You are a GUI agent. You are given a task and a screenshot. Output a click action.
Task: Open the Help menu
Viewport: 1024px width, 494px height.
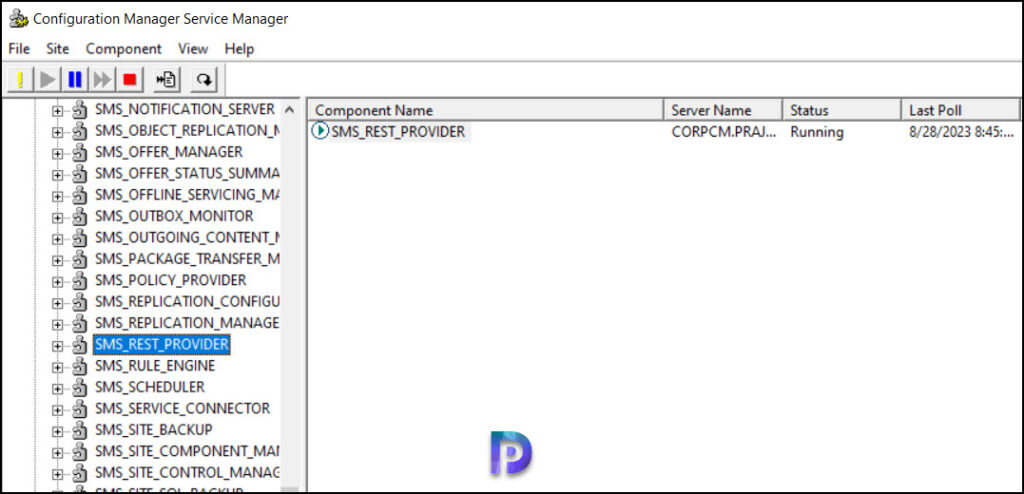(x=239, y=49)
